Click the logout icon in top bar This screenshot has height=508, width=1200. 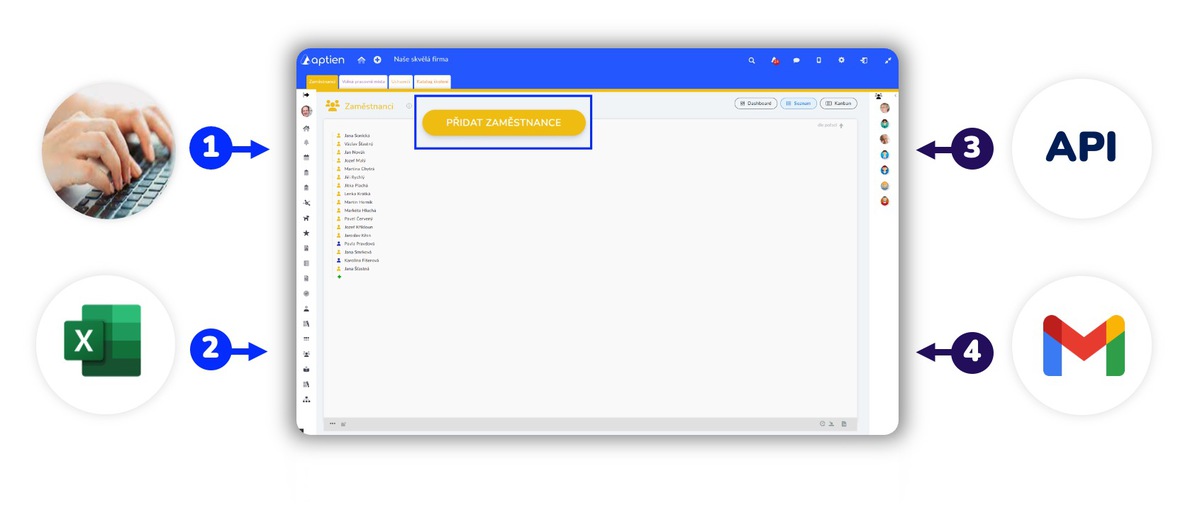point(864,60)
